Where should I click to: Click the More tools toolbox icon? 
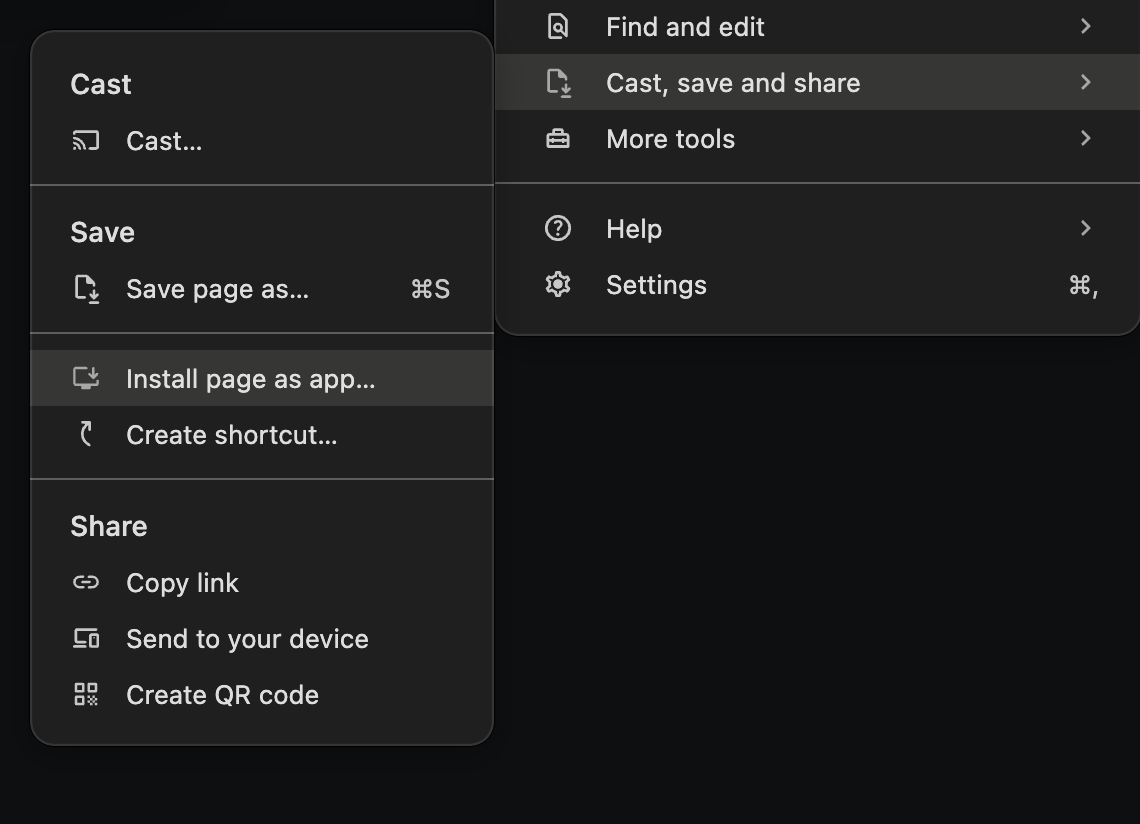[558, 138]
